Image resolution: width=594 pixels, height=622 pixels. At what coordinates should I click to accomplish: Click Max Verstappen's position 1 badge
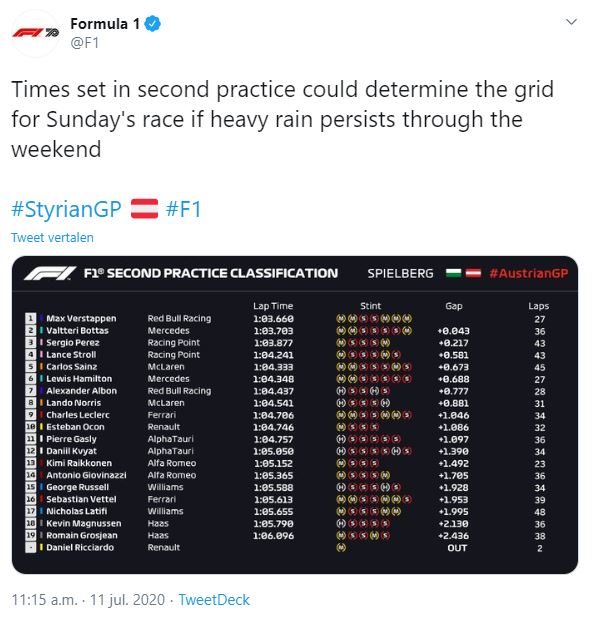(x=31, y=319)
